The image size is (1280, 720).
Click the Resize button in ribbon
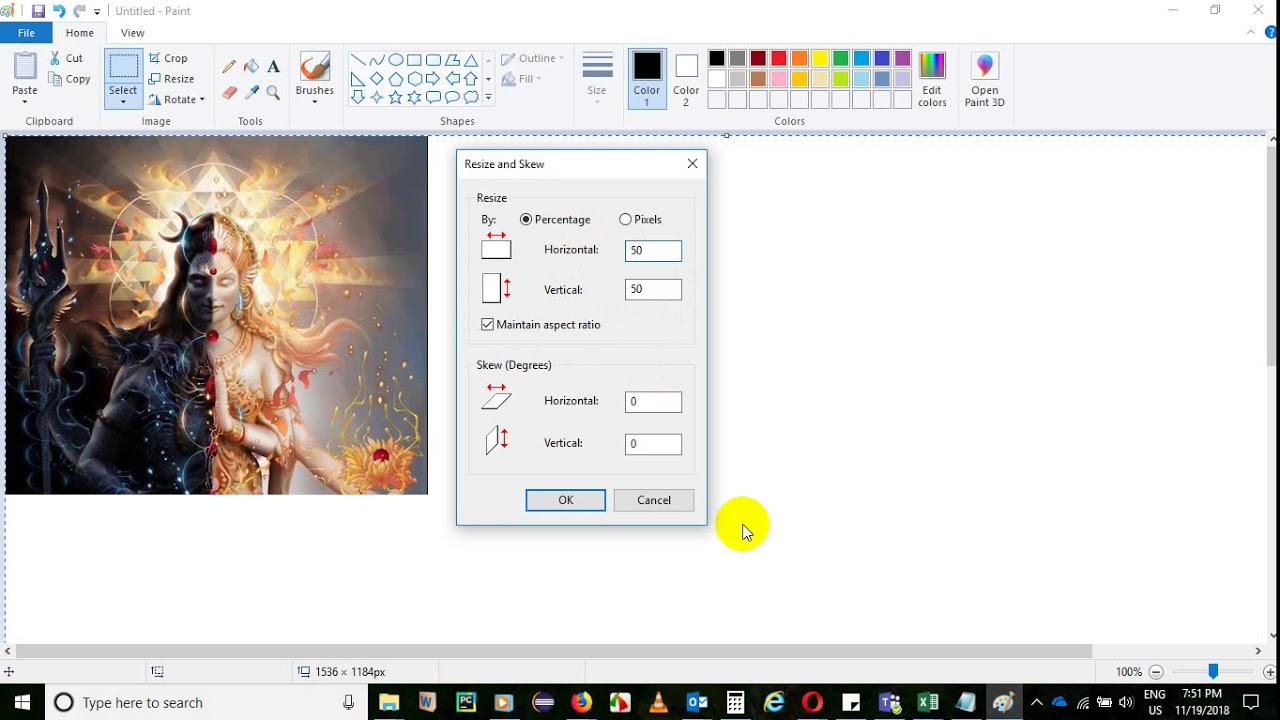[171, 79]
